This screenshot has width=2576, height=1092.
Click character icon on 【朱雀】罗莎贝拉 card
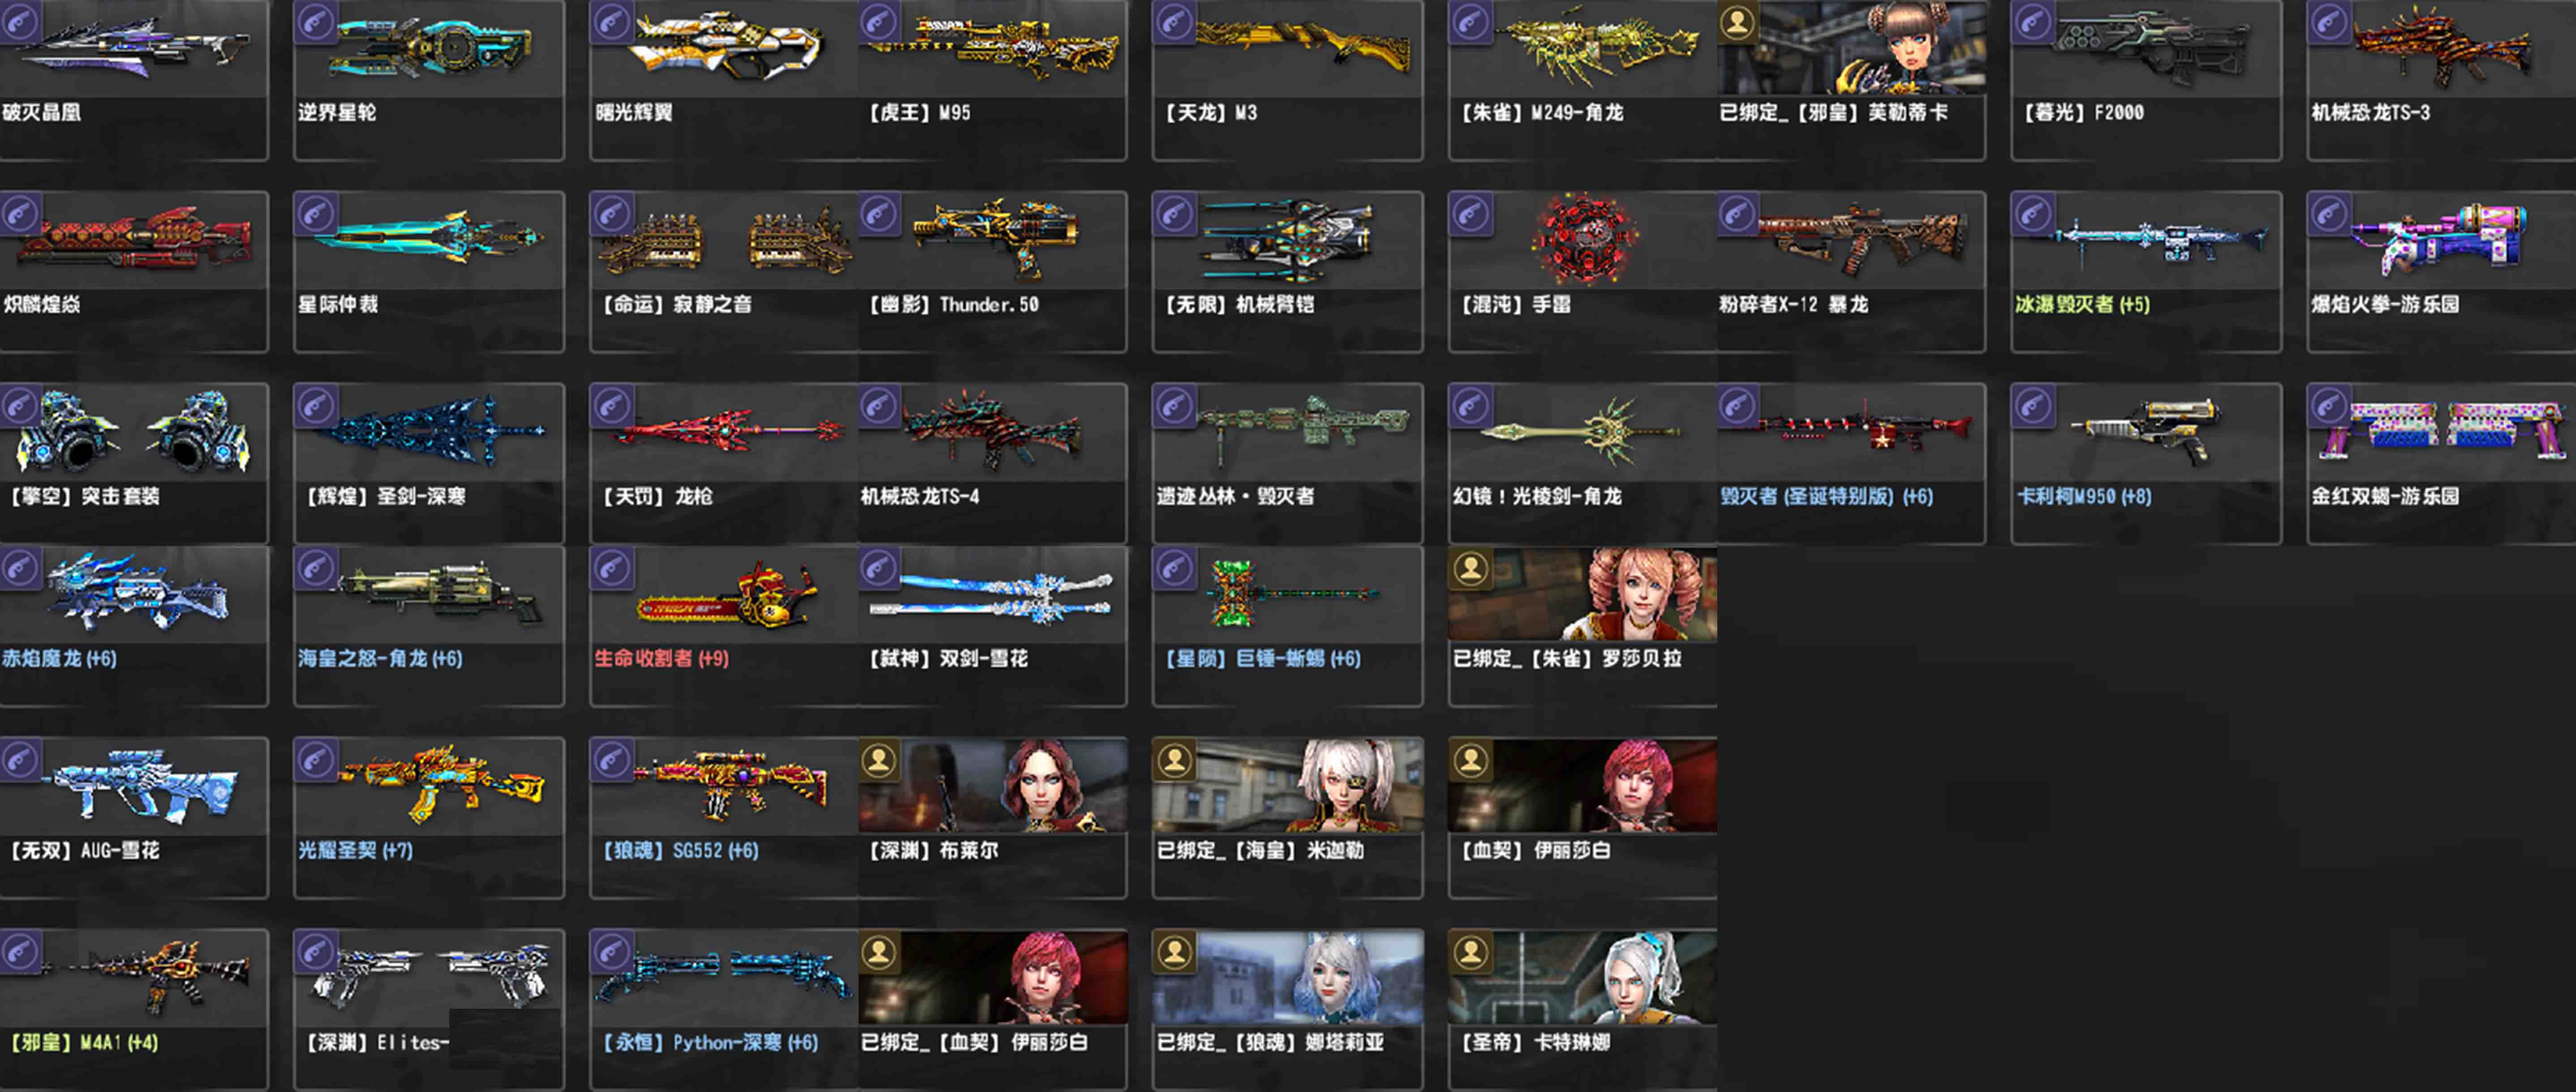(x=1470, y=568)
